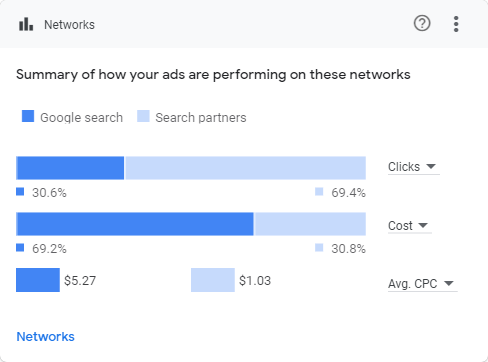Open the Avg. CPC metric dropdown

(423, 284)
